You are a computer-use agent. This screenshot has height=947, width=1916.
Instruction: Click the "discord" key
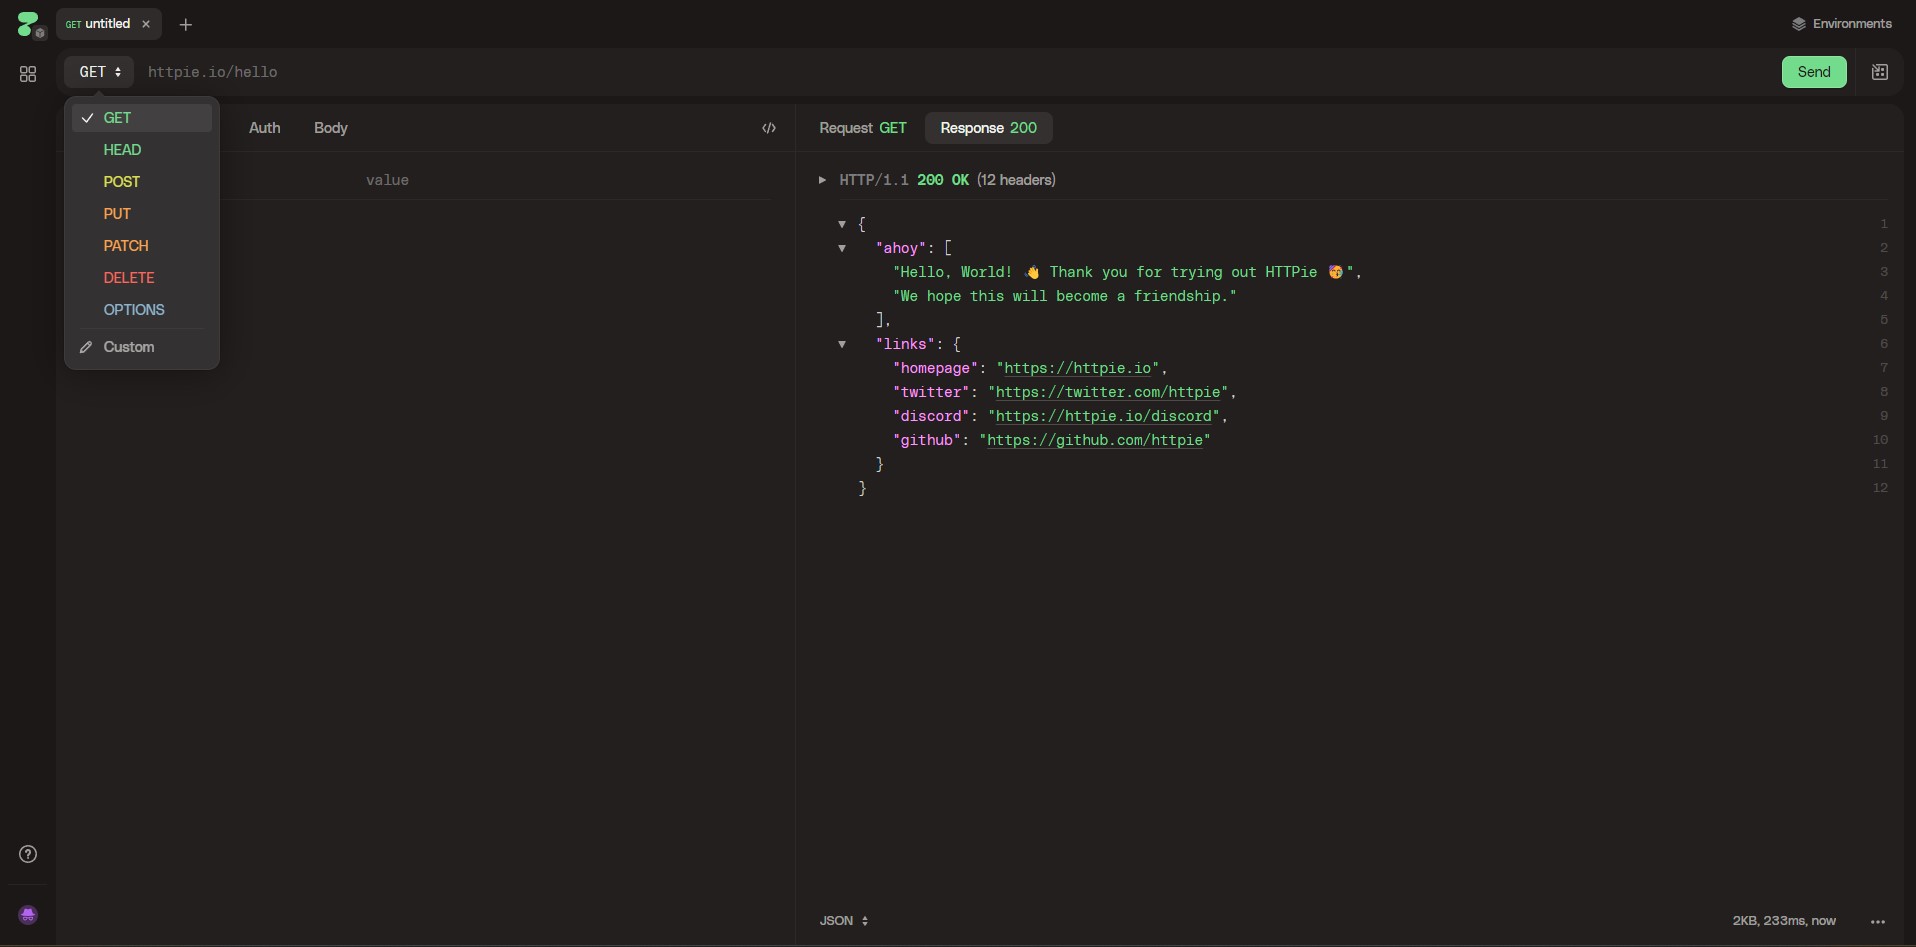click(x=931, y=416)
